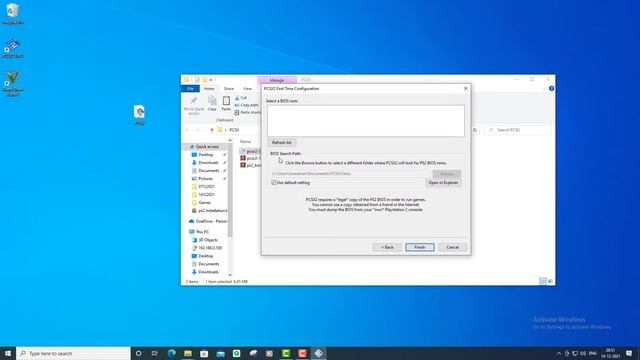Click the Search PCSX box in Explorer

tap(518, 130)
